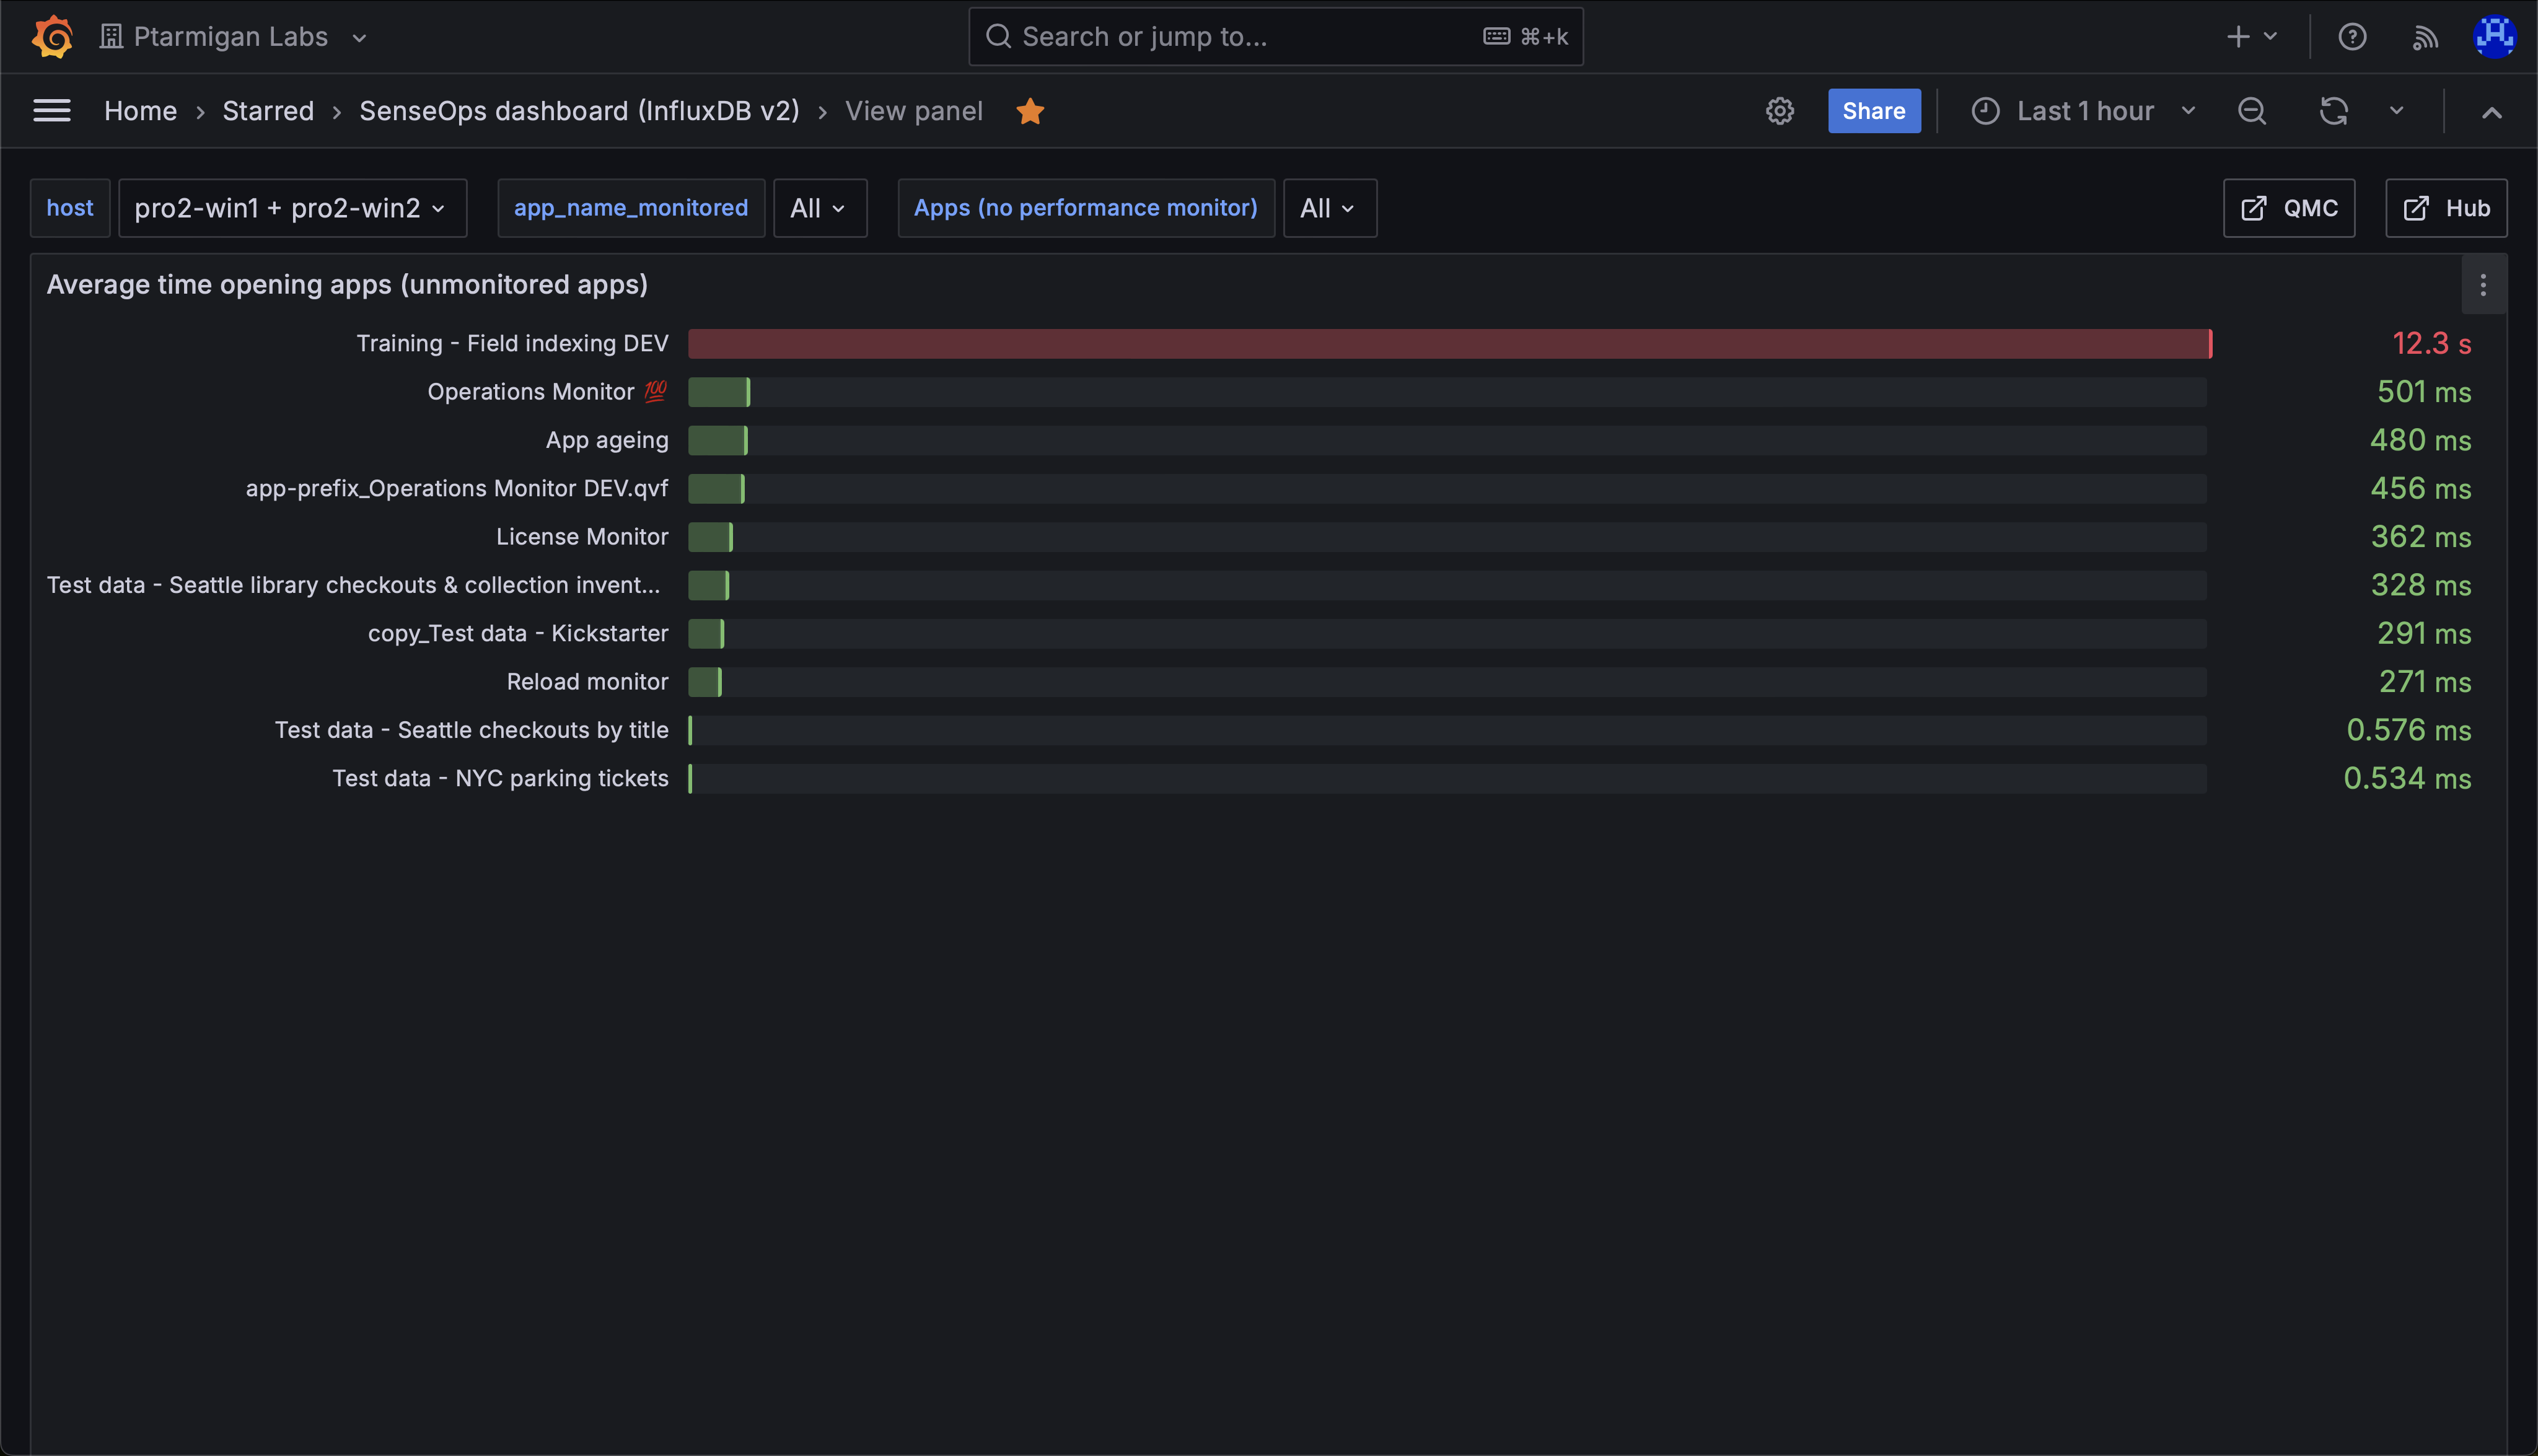Click the Training - Field indexing DEV bar
Viewport: 2538px width, 1456px height.
pos(1448,344)
